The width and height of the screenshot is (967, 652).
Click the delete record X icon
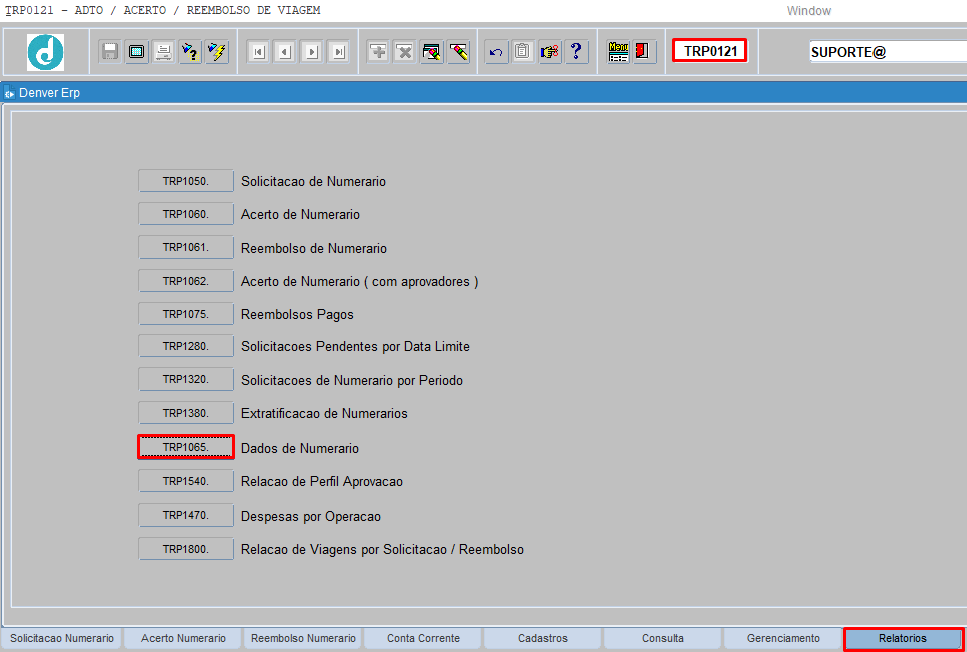coord(404,52)
